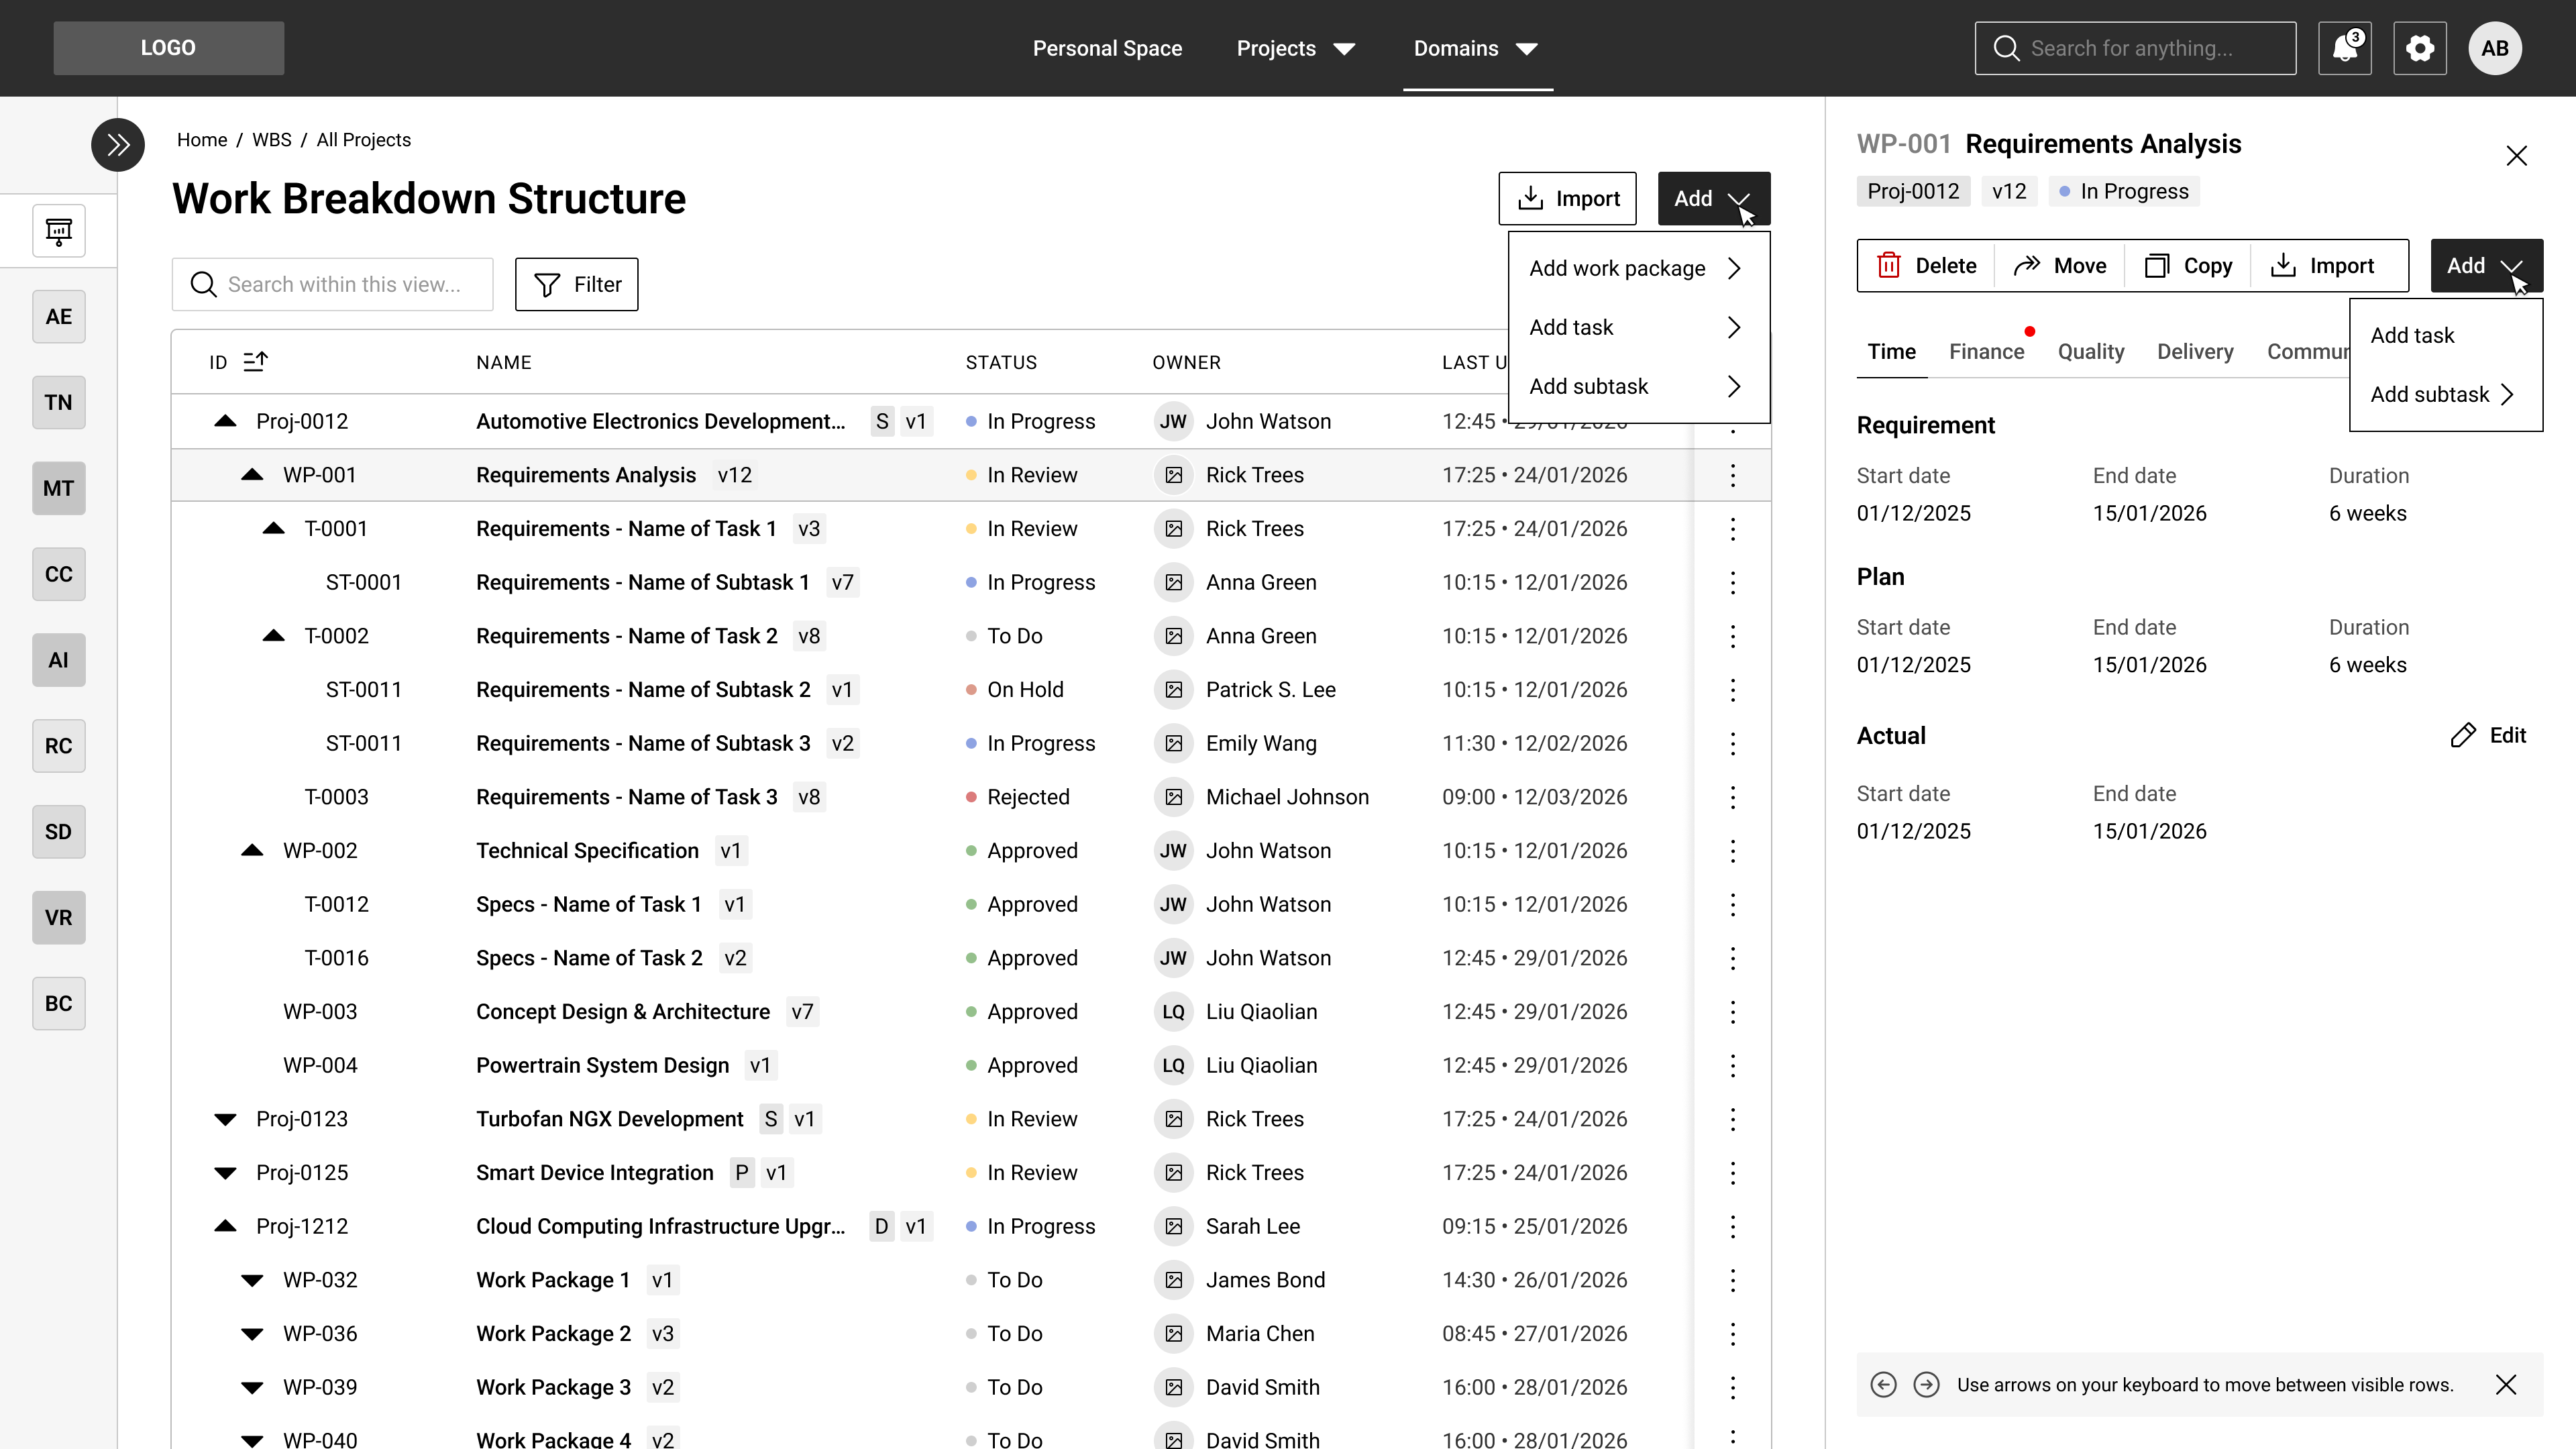Go to previous row with left arrow icon

(x=1884, y=1385)
